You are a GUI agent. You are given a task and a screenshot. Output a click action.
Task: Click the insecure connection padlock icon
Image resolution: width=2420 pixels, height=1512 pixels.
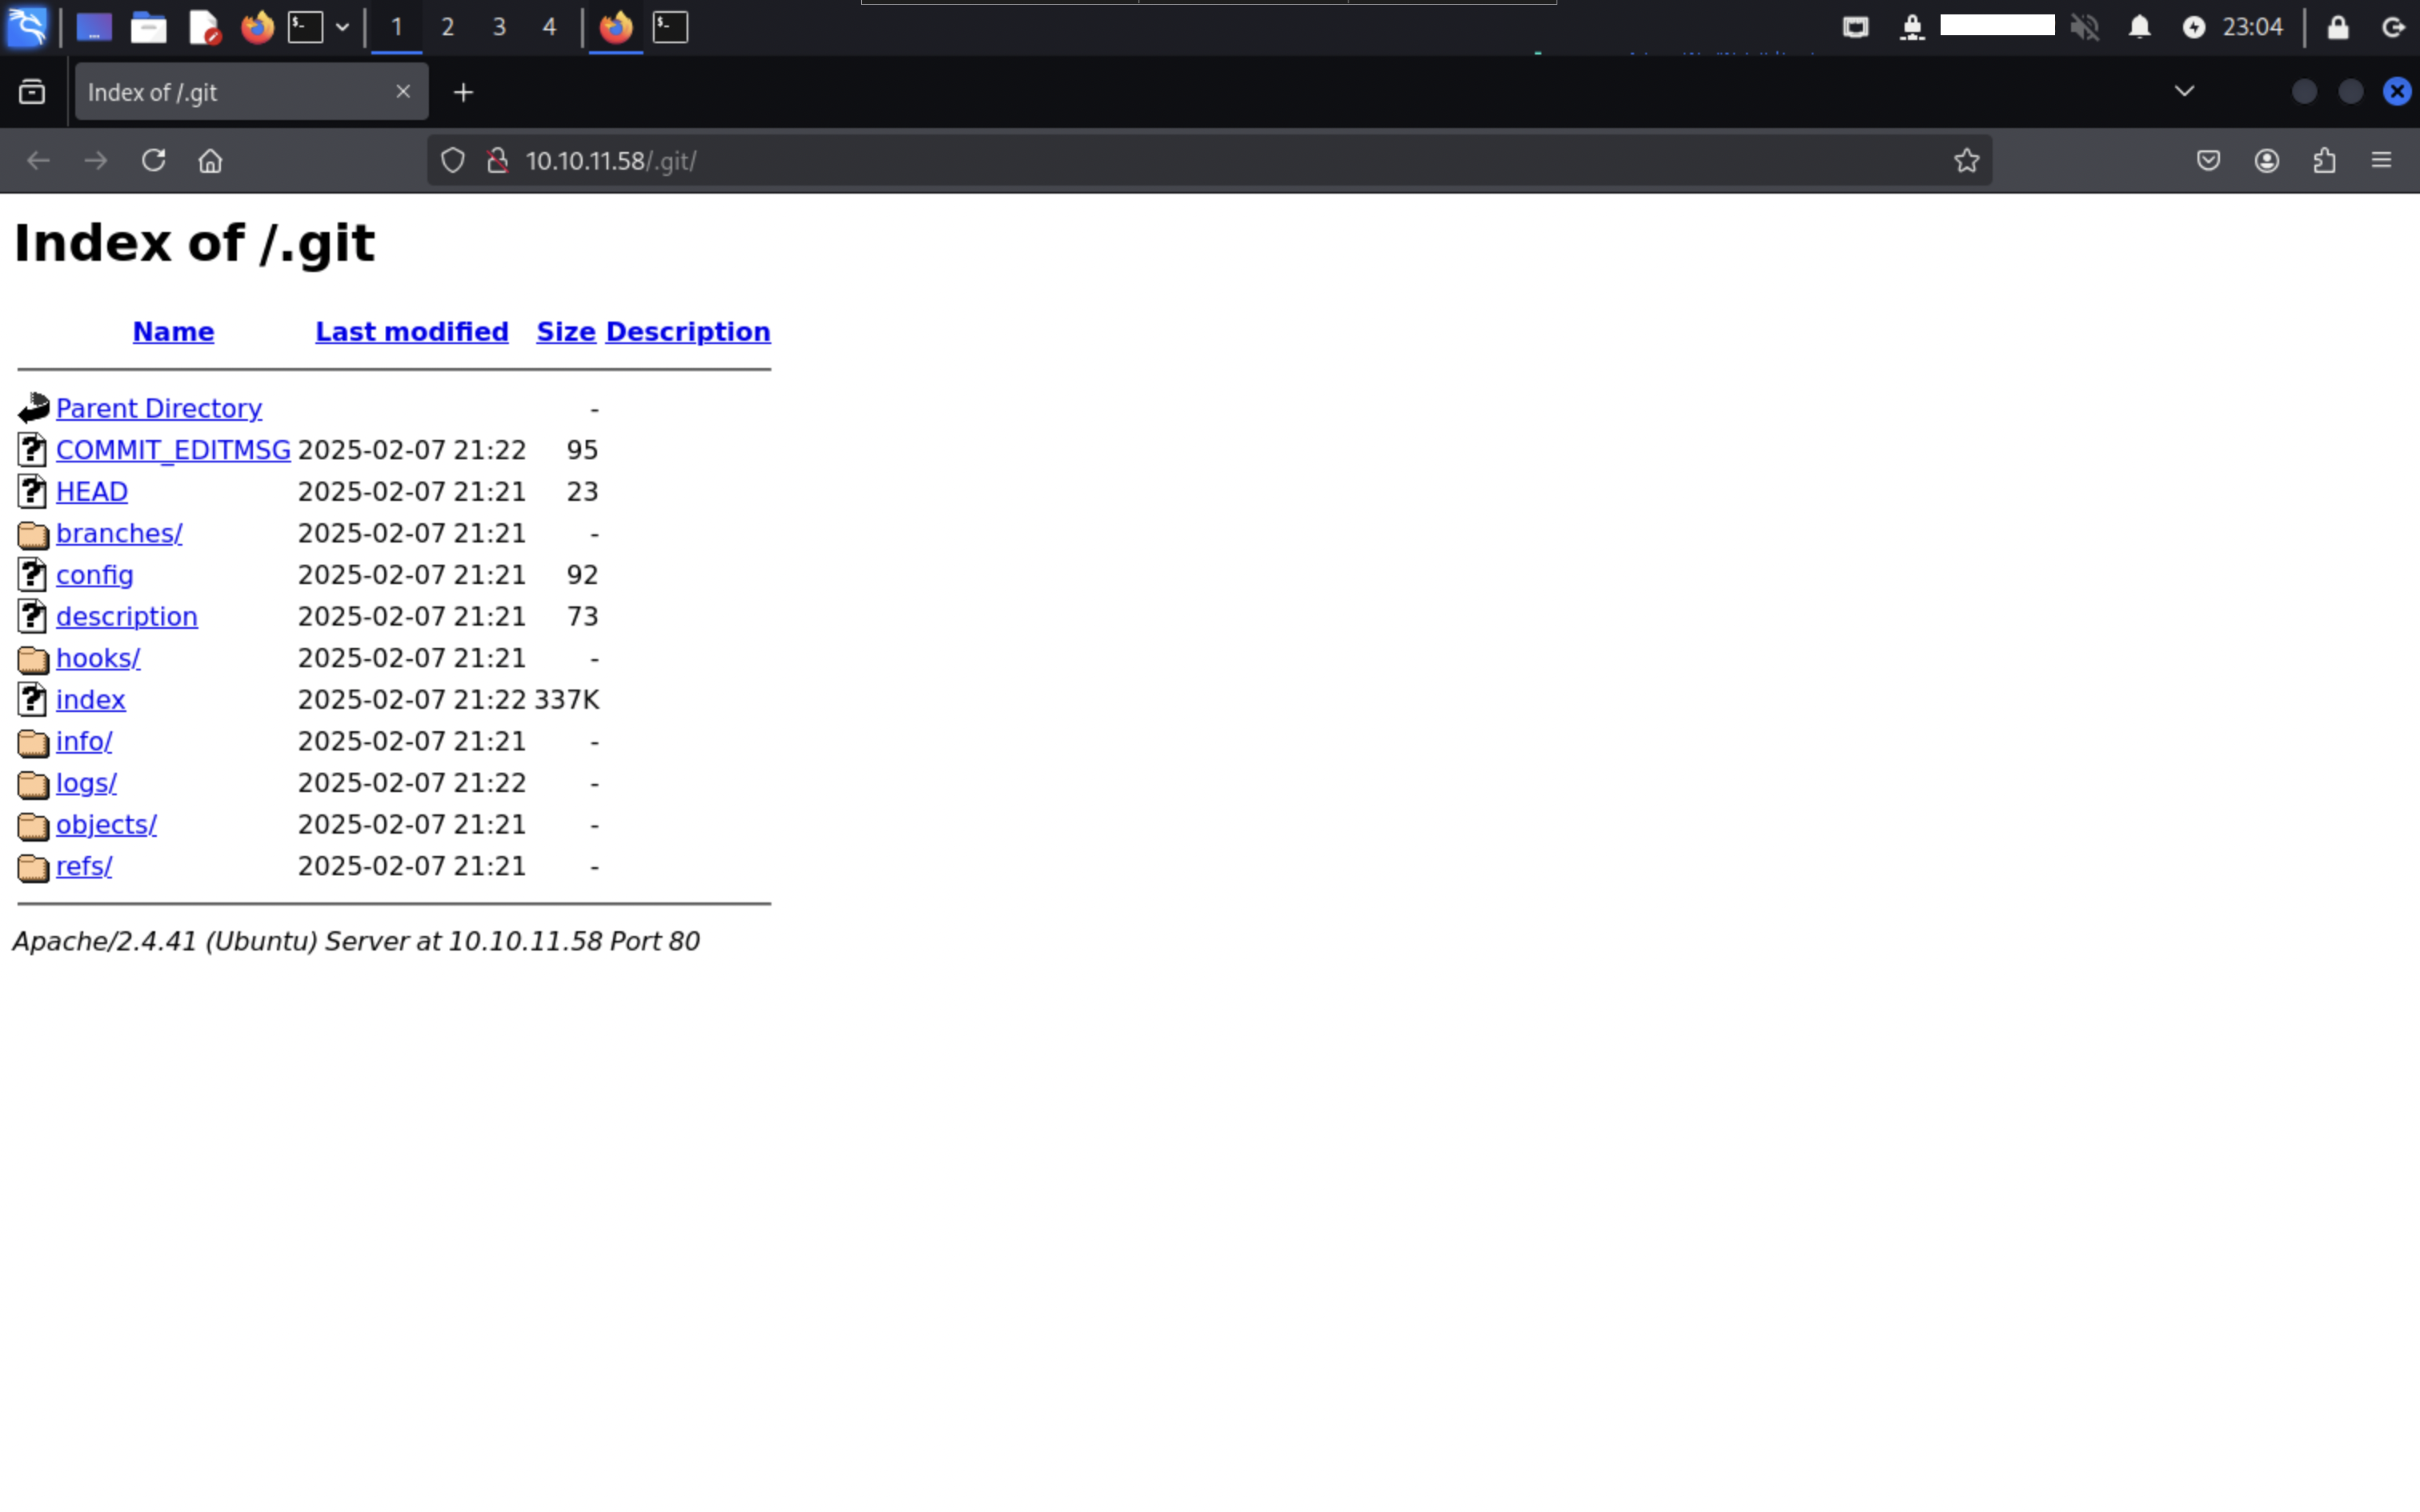coord(497,160)
